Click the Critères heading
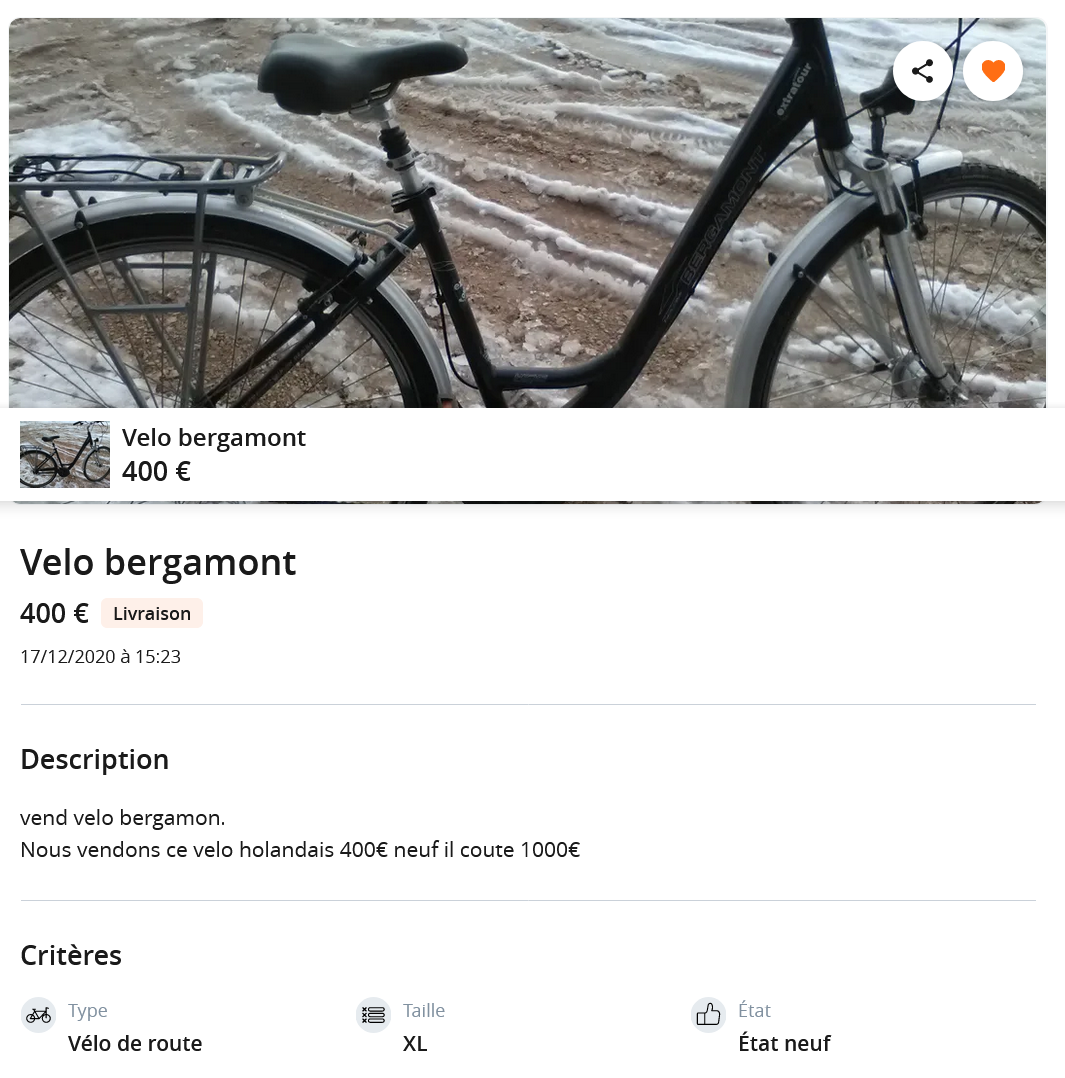 (x=71, y=956)
